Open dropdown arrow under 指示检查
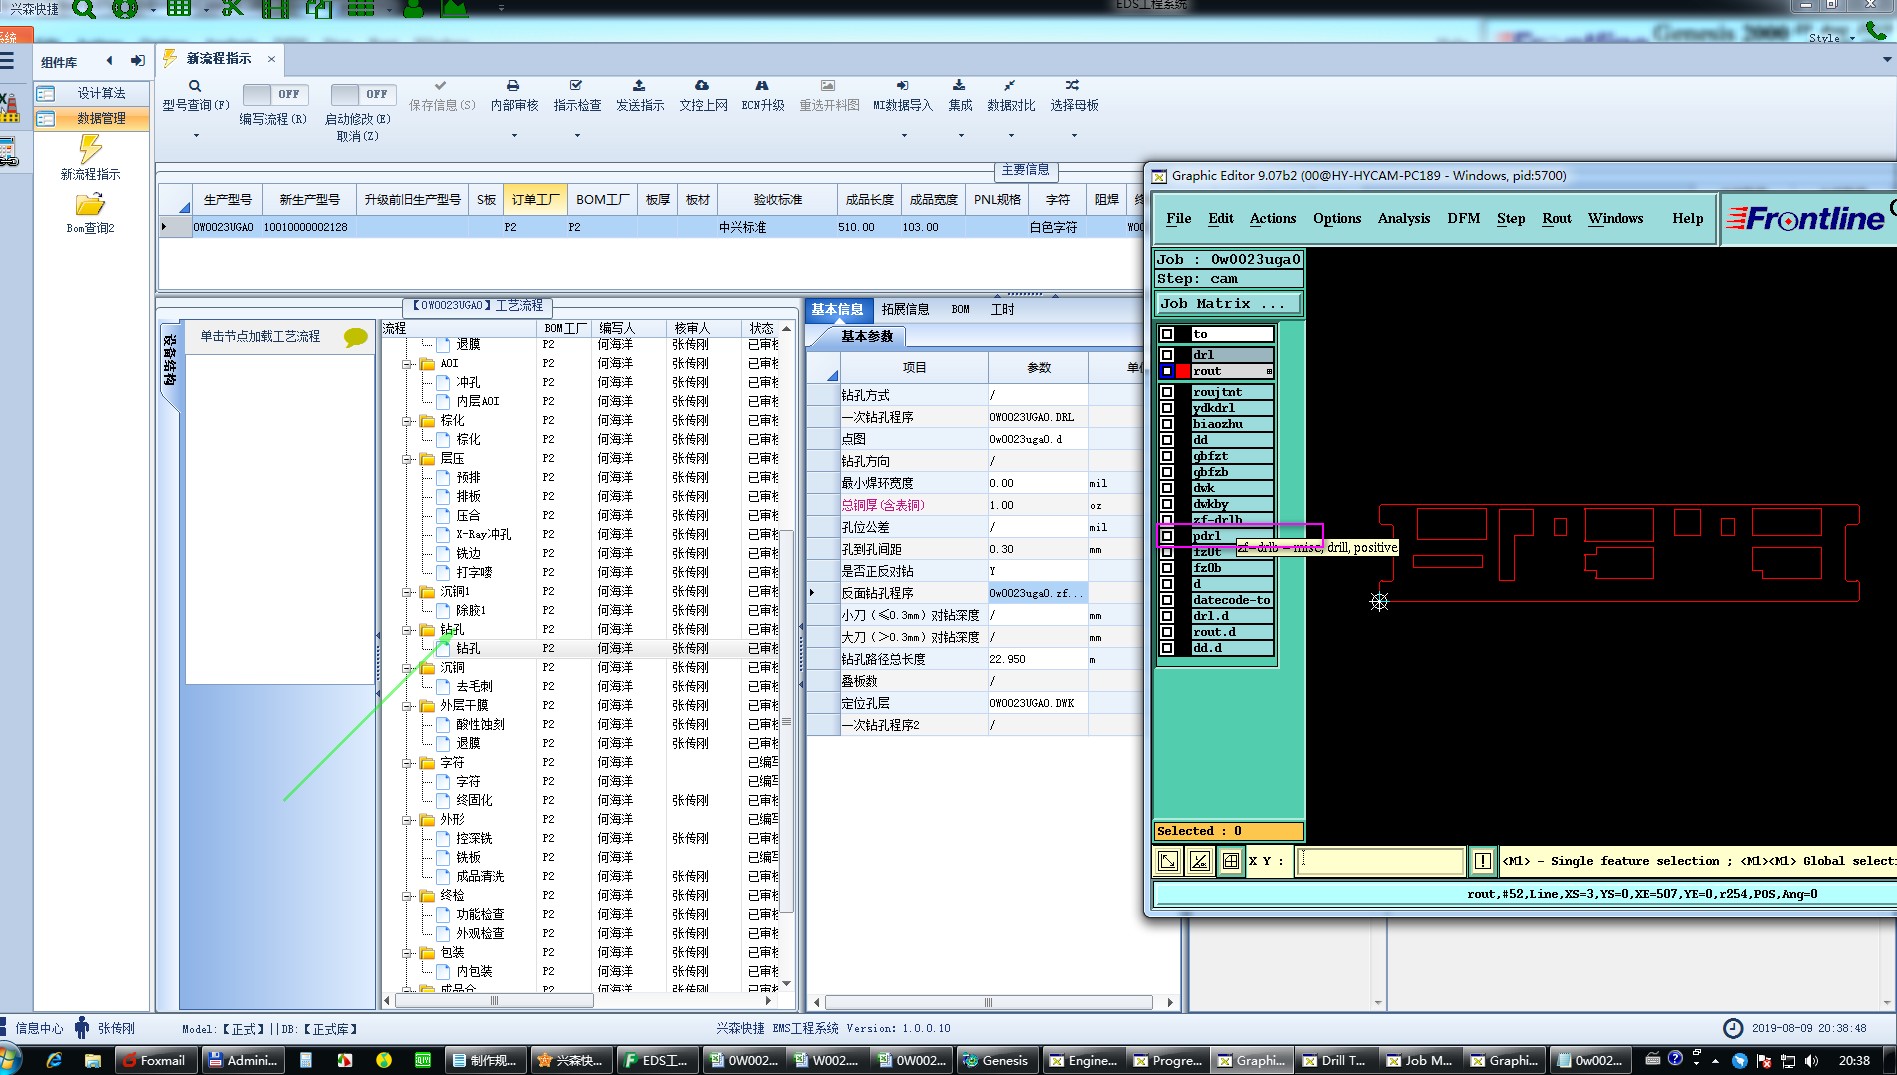Image resolution: width=1897 pixels, height=1075 pixels. 577,135
